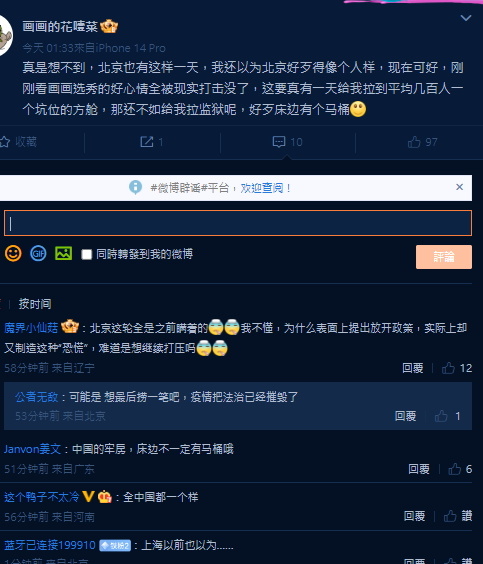Expand post options chevron at top right
This screenshot has height=564, width=483.
(x=466, y=18)
